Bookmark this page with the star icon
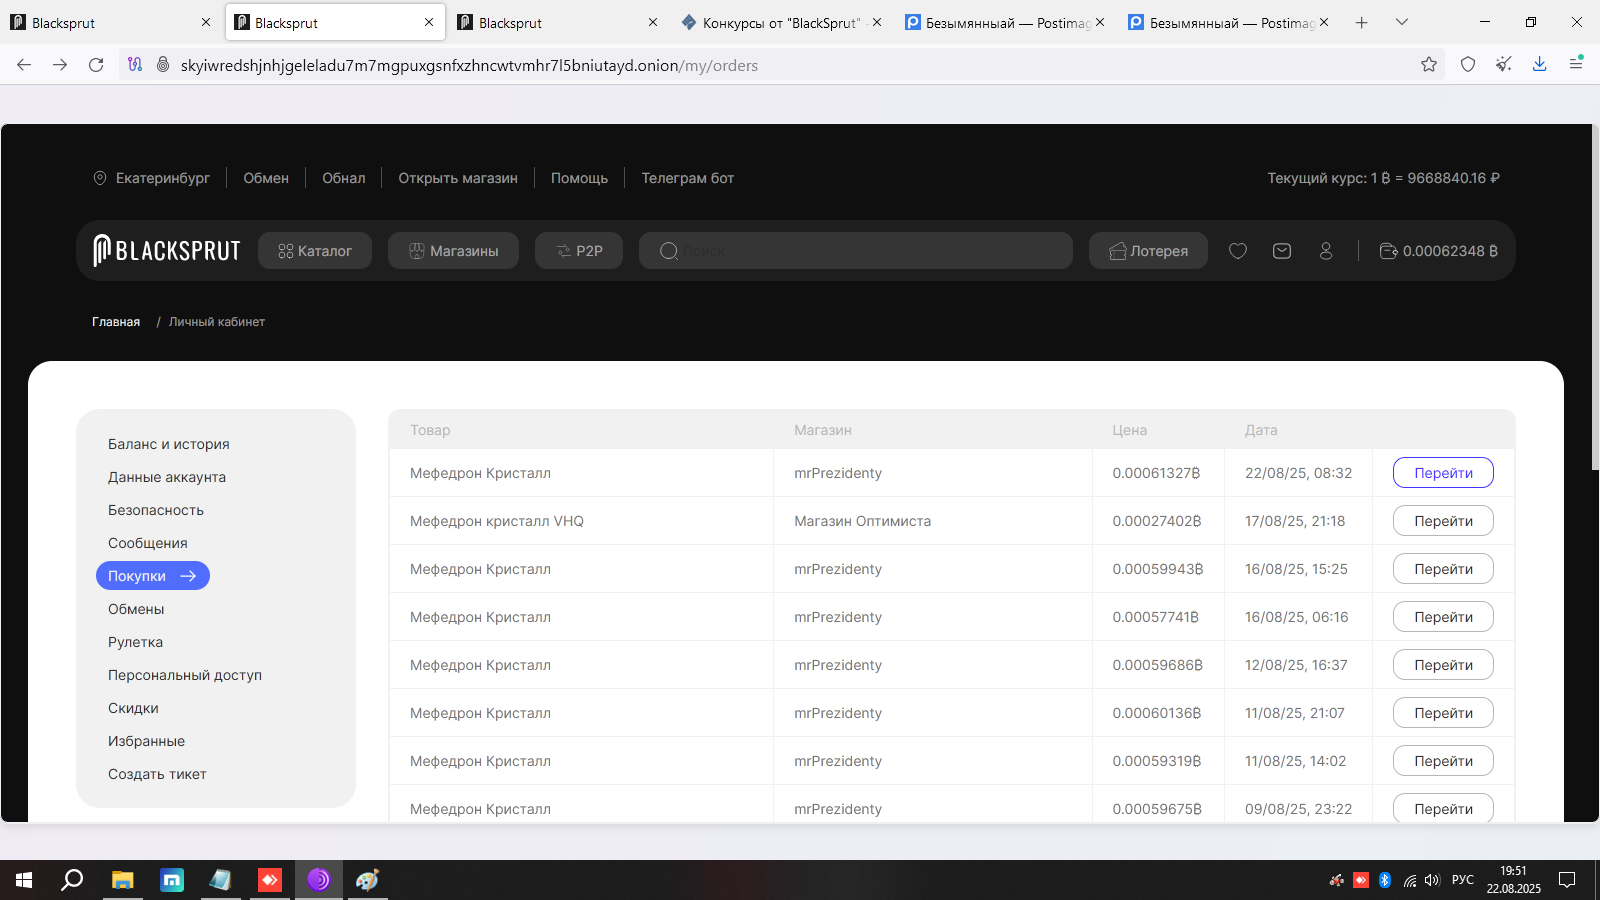This screenshot has height=900, width=1600. pyautogui.click(x=1429, y=65)
